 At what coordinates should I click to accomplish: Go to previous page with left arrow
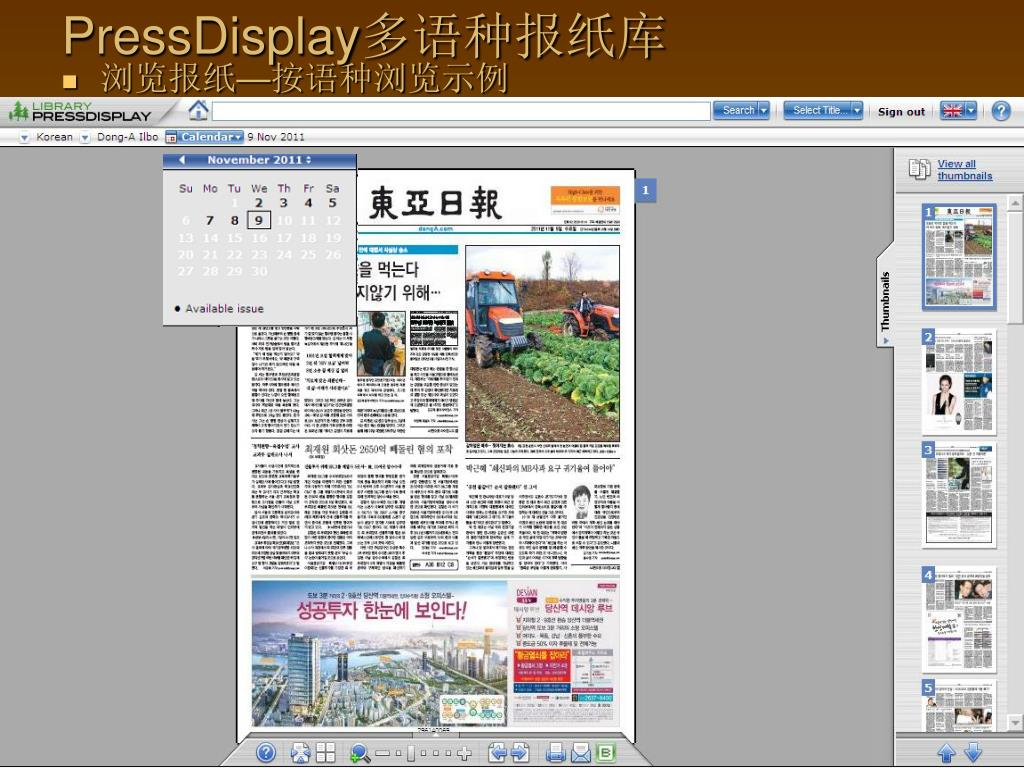(x=498, y=753)
